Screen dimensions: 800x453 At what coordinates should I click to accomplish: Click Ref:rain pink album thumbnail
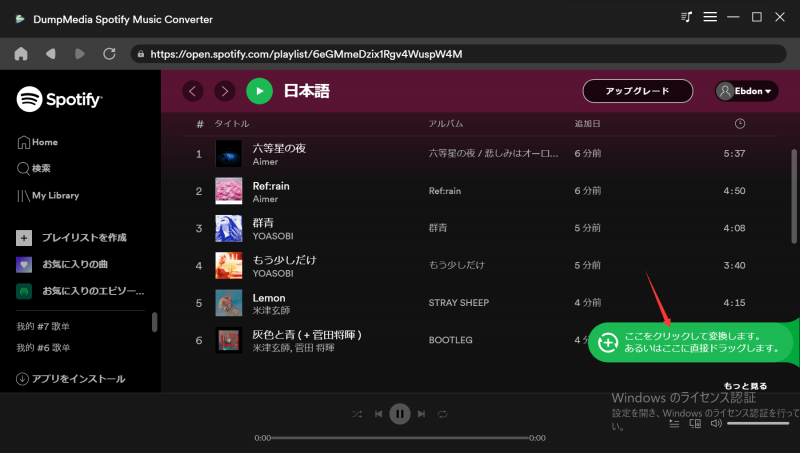pos(229,191)
